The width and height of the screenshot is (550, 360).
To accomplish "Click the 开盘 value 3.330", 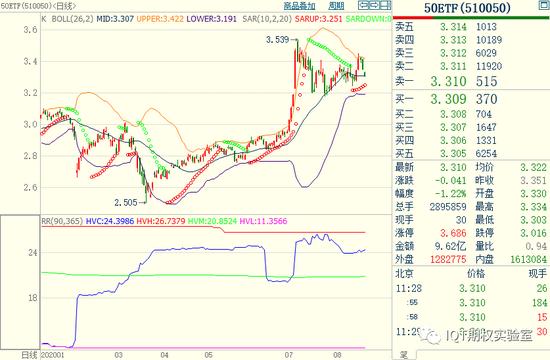I will 533,194.
